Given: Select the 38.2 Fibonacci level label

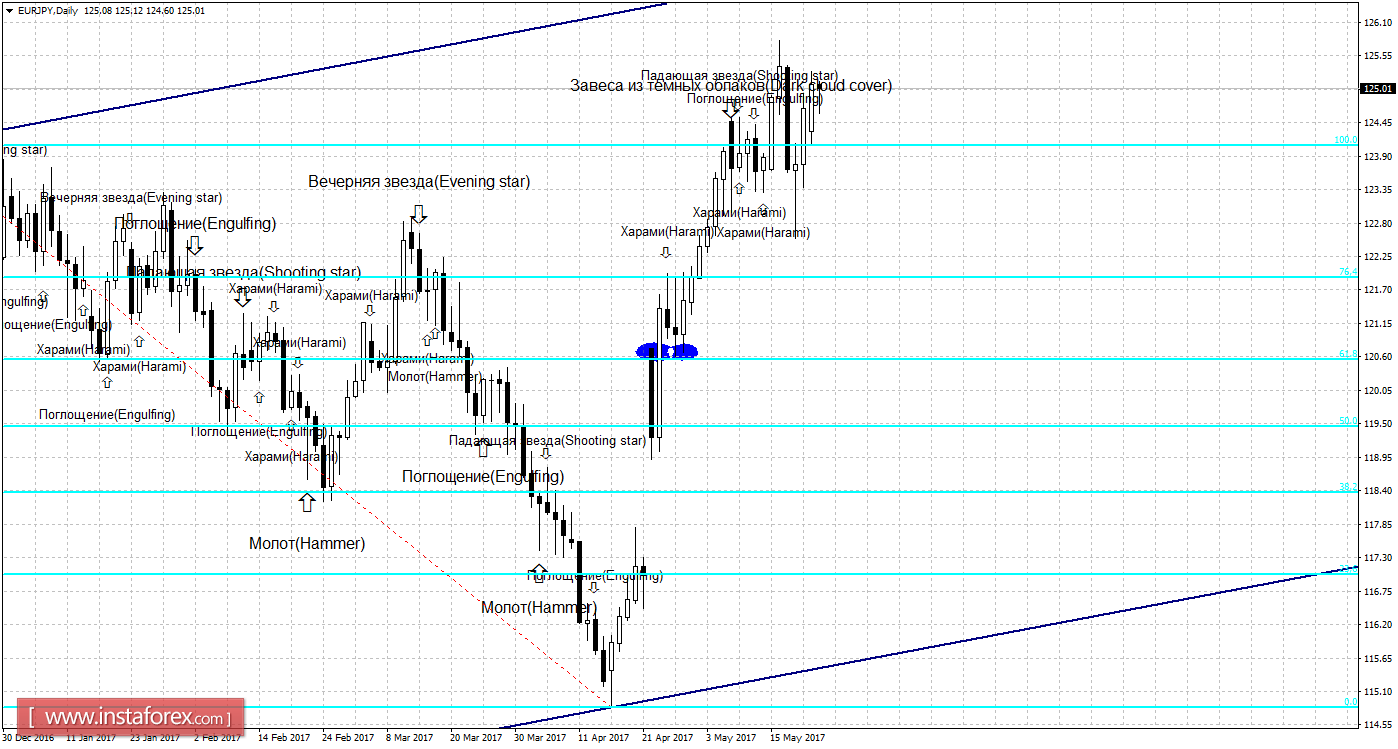Looking at the screenshot, I should [1349, 487].
